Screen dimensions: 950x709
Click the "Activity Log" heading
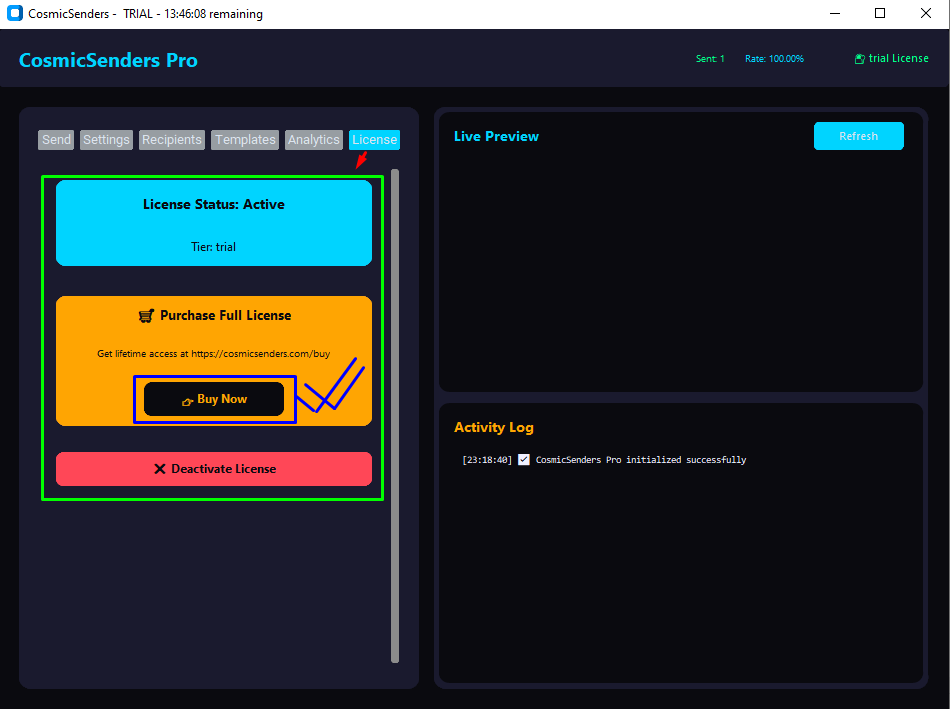pyautogui.click(x=494, y=427)
